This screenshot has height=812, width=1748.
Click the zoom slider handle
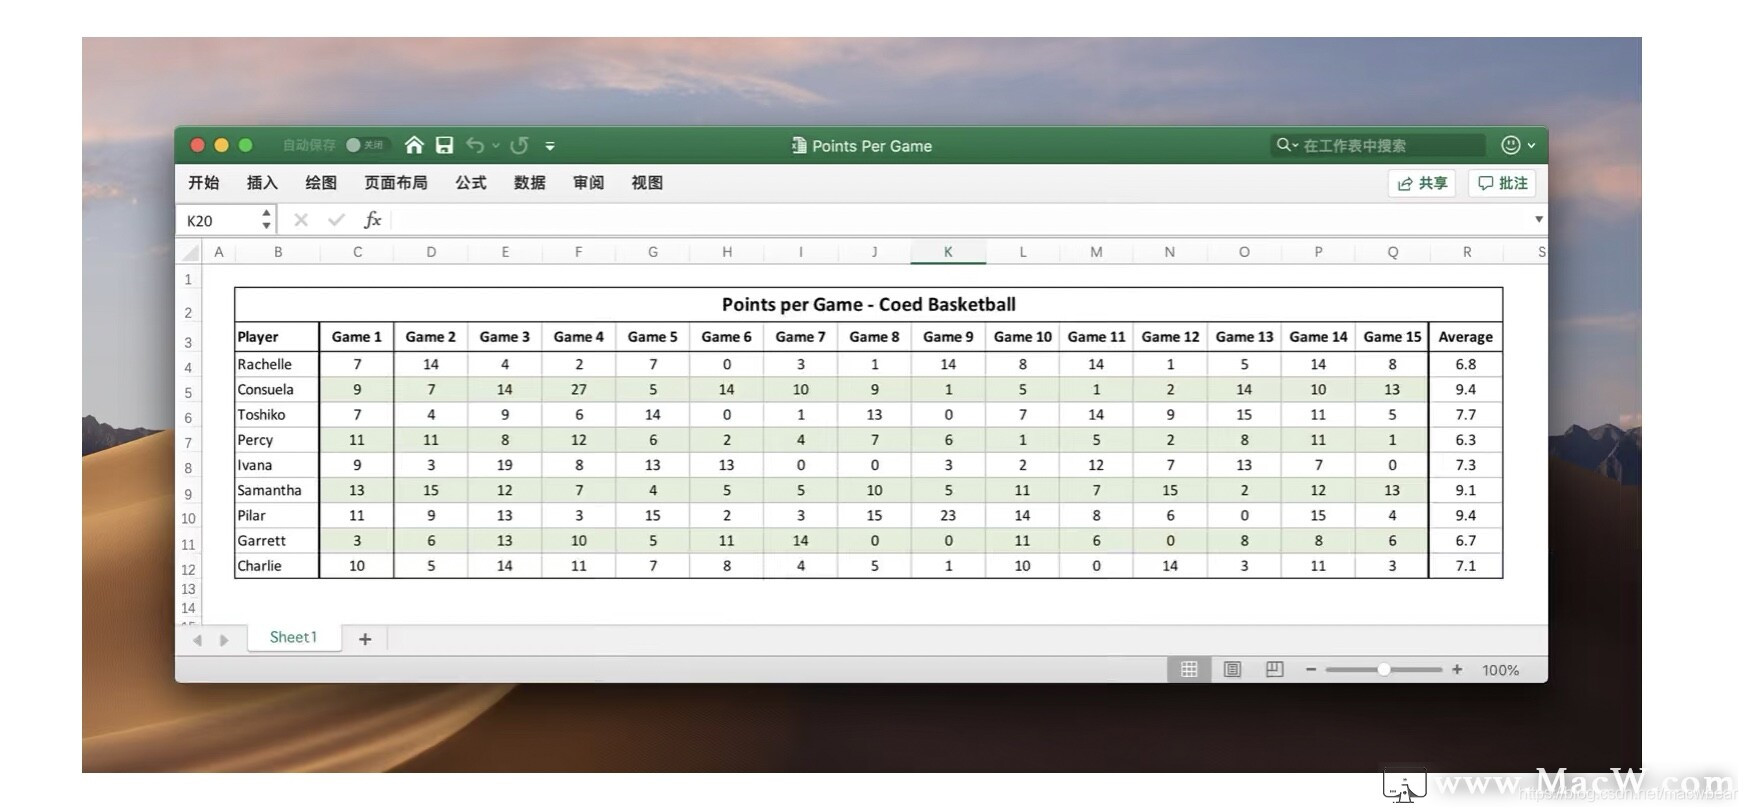tap(1384, 670)
